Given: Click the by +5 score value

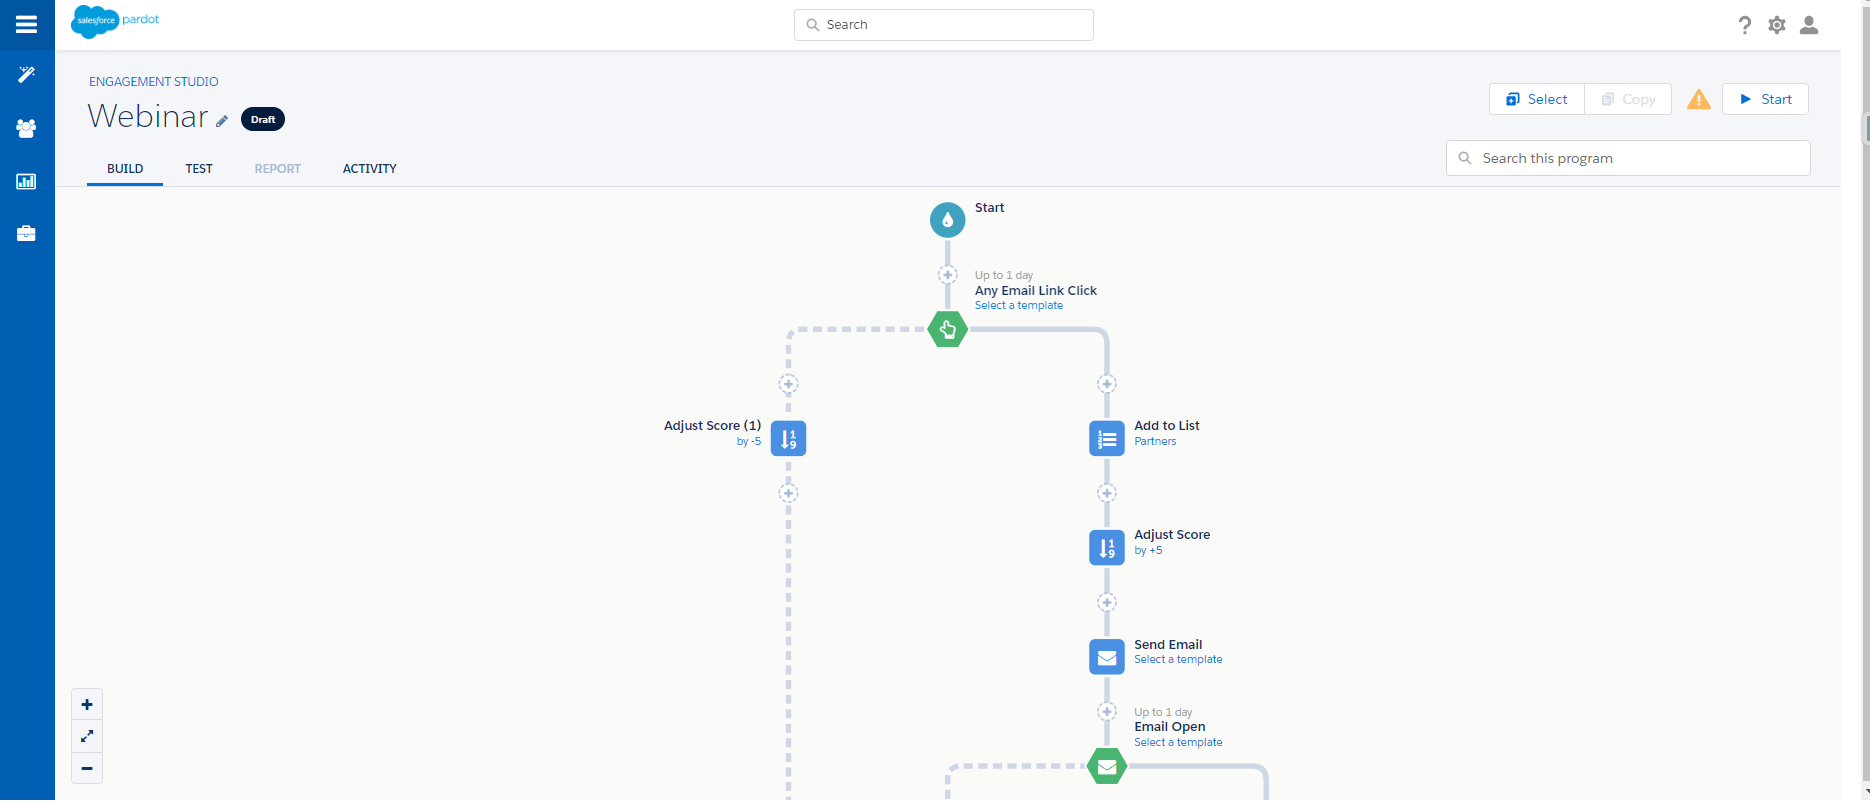Looking at the screenshot, I should point(1148,551).
